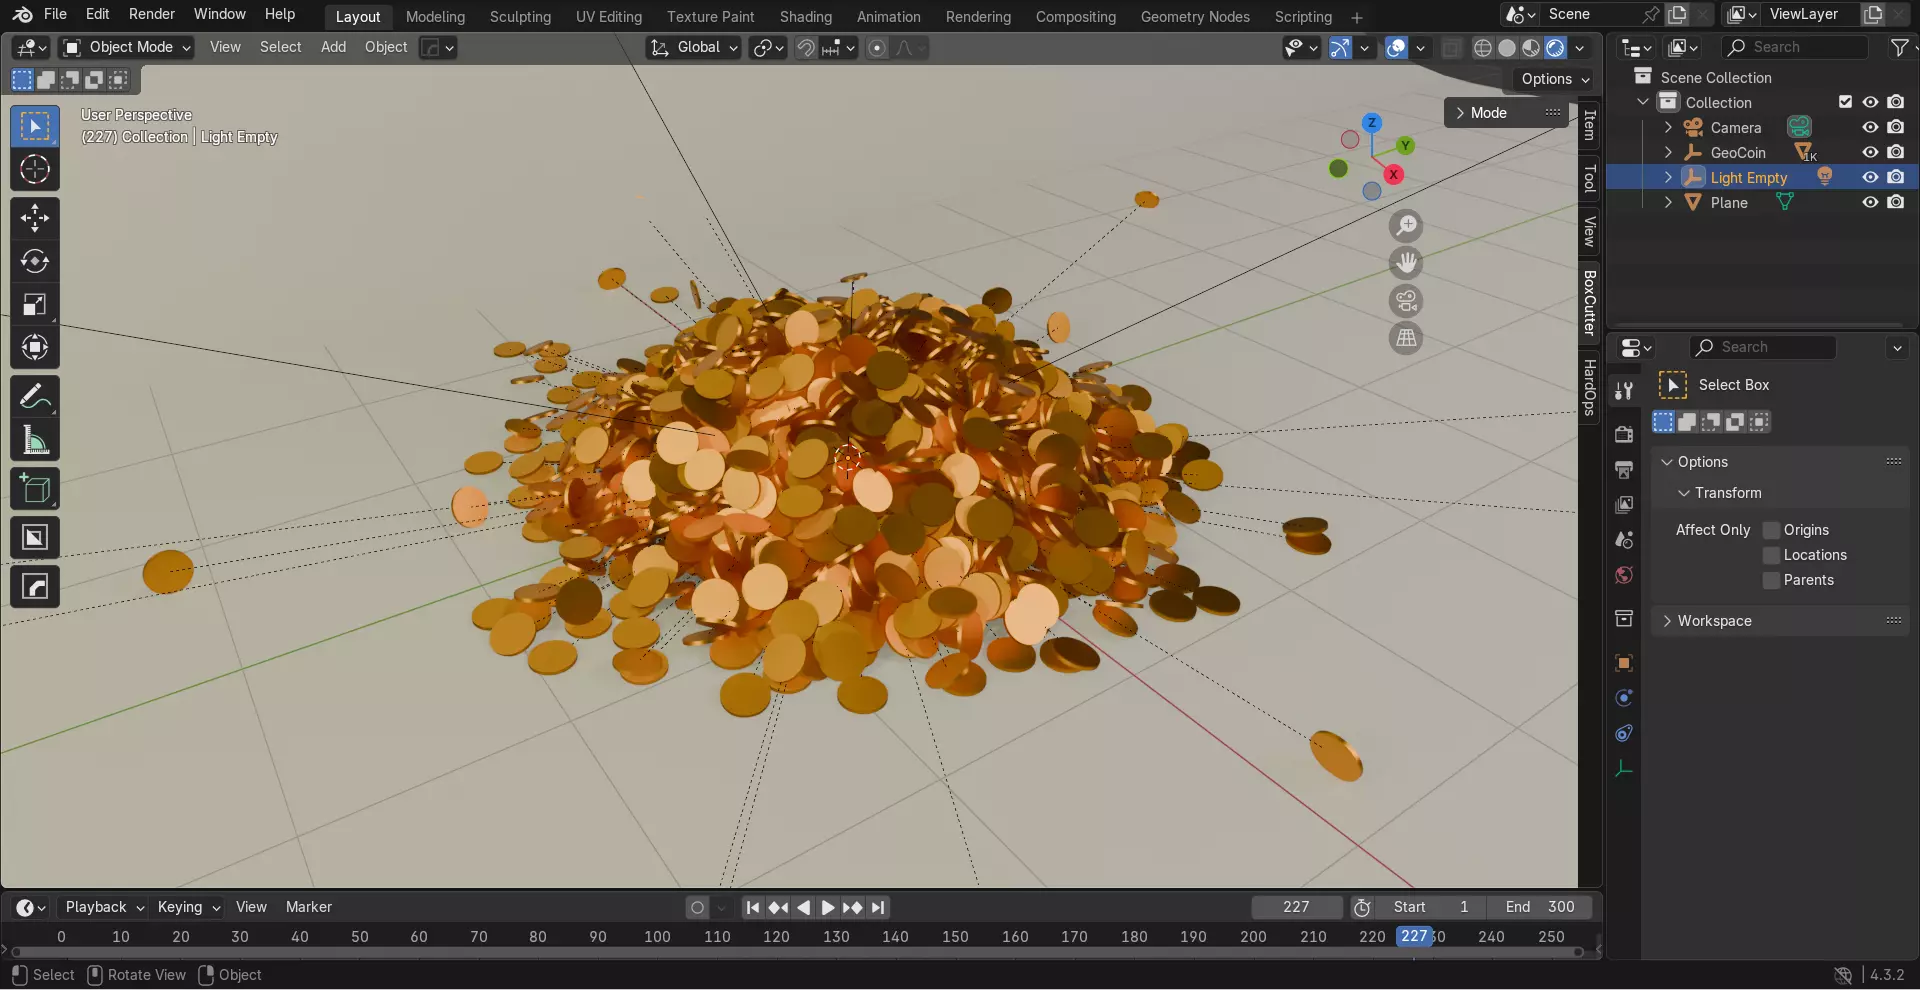Hide Light Empty in viewport
This screenshot has height=990, width=1920.
click(1870, 177)
